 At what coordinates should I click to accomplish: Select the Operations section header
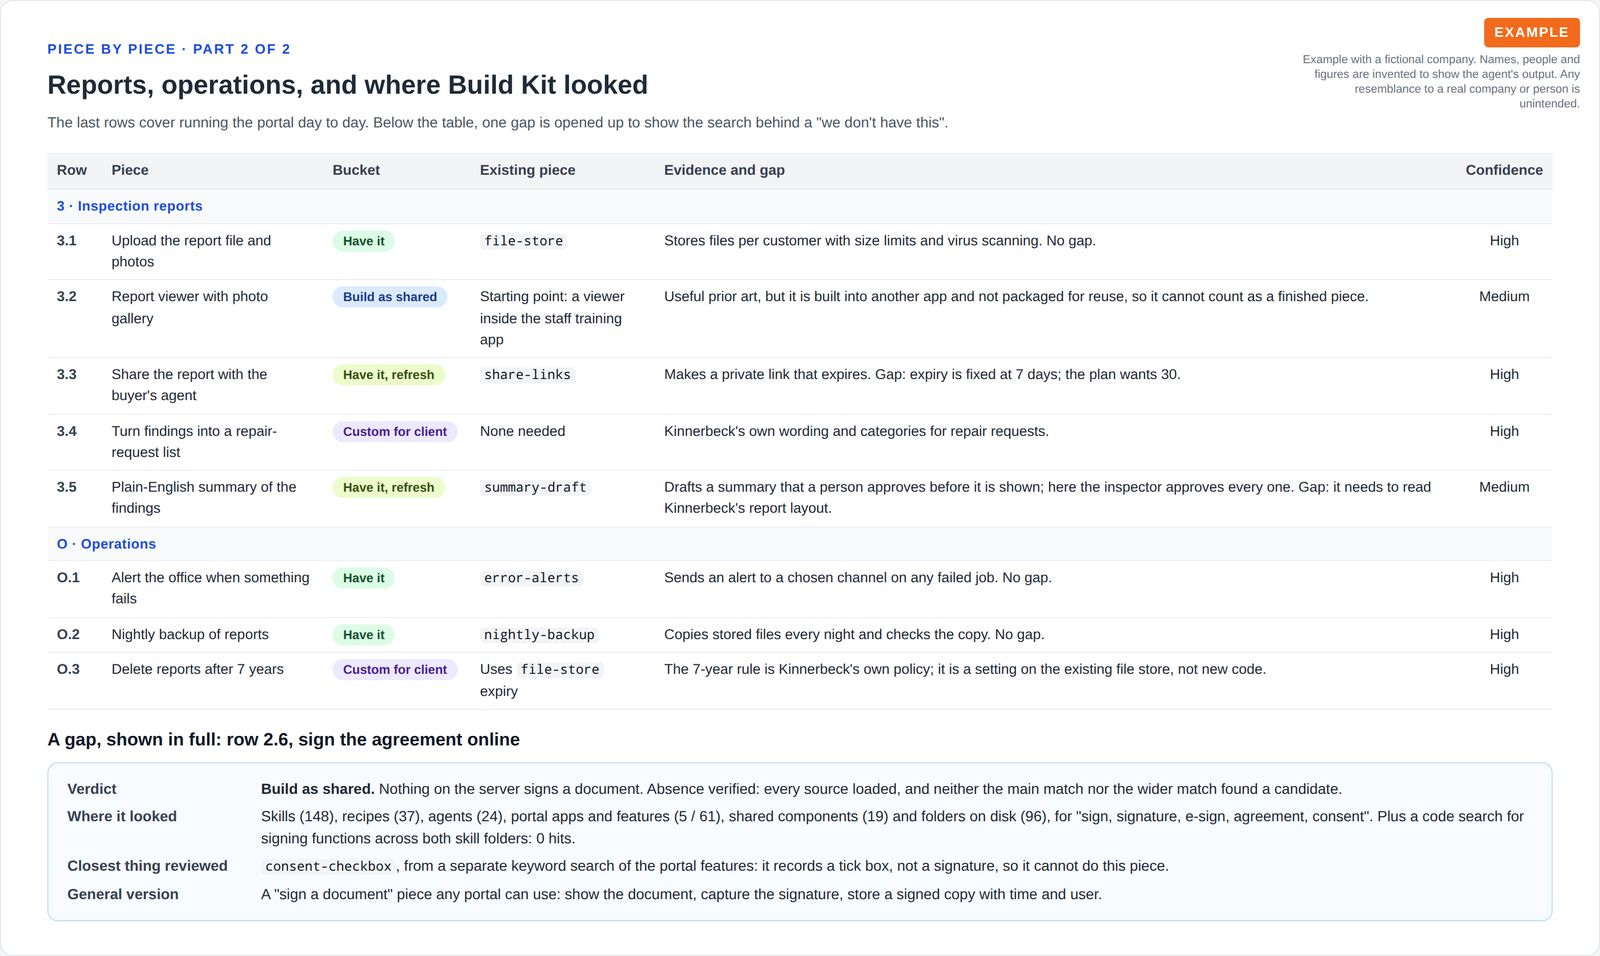106,544
